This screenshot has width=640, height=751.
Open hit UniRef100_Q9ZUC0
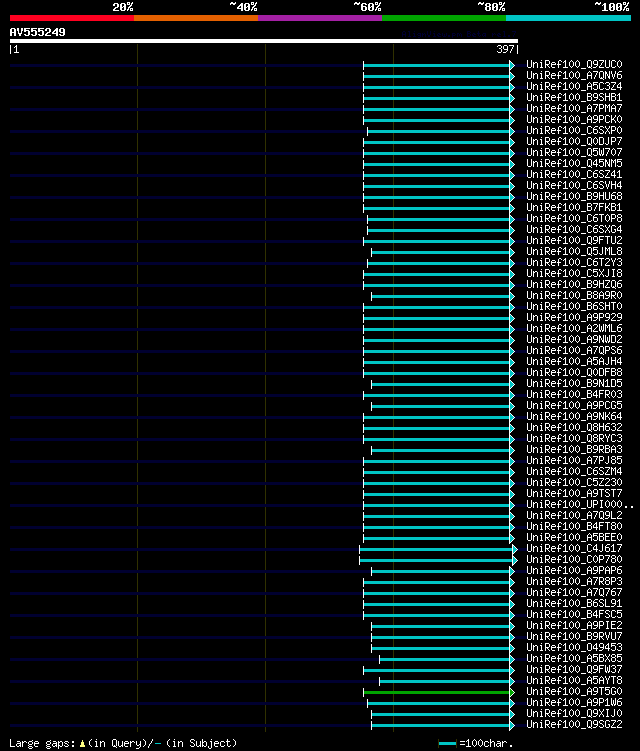tap(574, 64)
